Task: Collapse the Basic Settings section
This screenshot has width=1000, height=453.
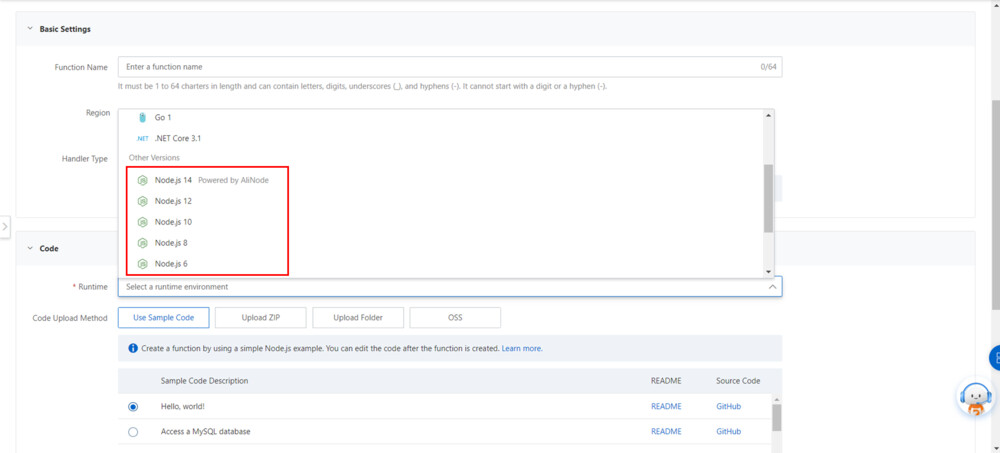Action: (x=29, y=29)
